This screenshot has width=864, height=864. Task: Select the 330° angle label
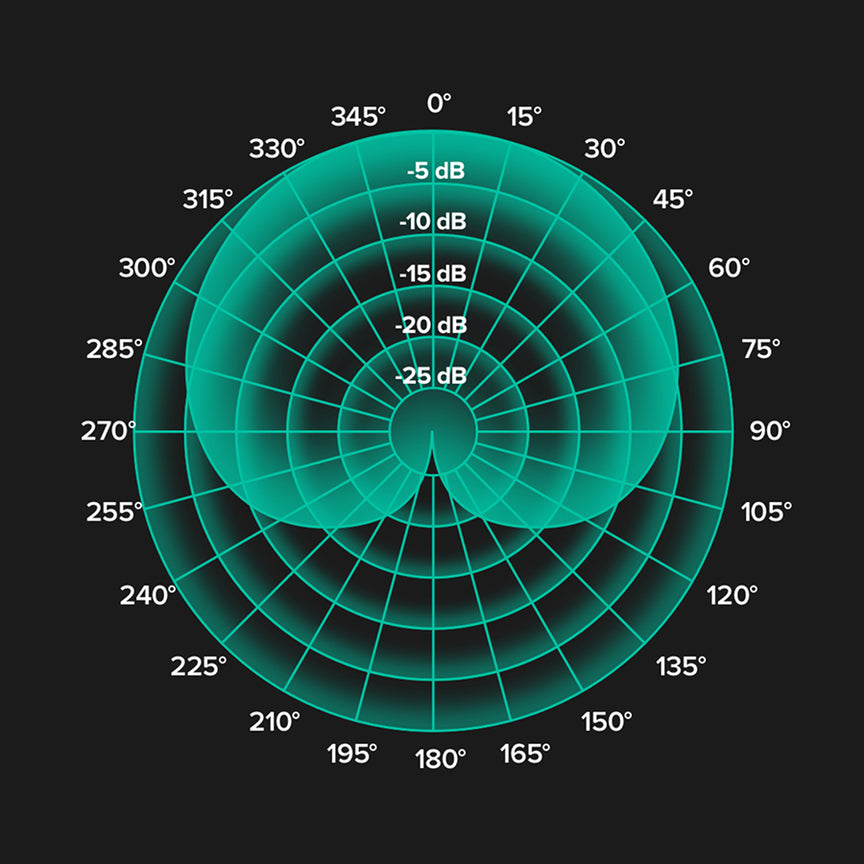pos(277,149)
